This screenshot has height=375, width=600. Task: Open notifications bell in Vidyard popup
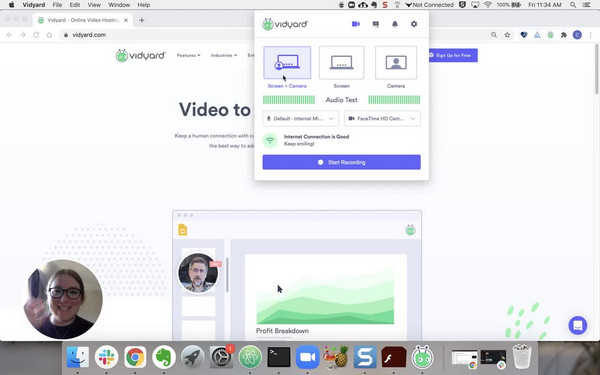click(x=395, y=24)
